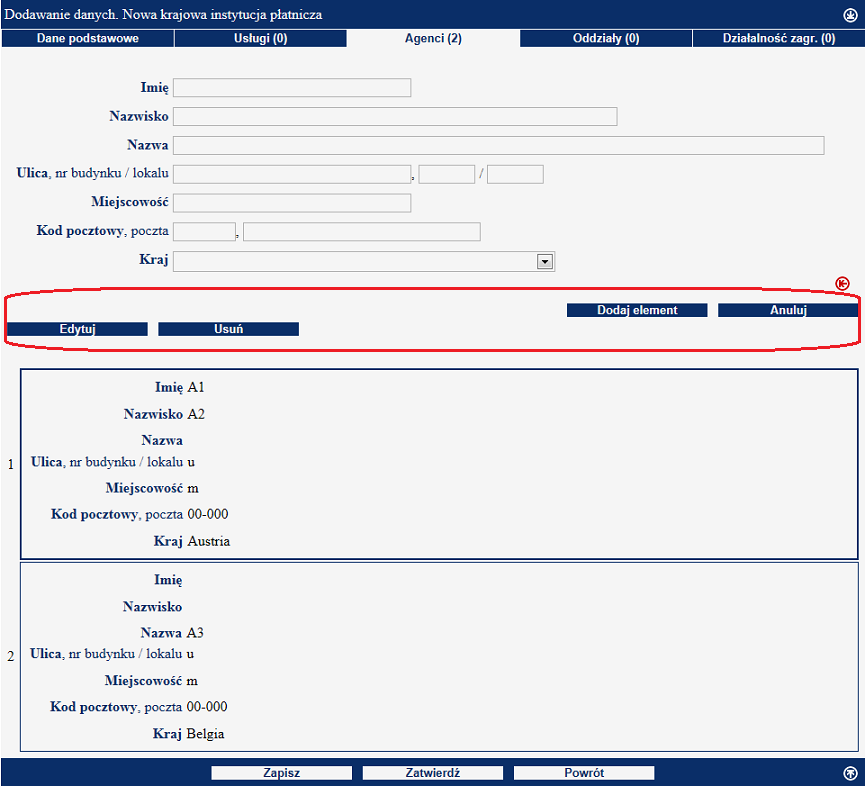Image resolution: width=865 pixels, height=786 pixels.
Task: Click the jump-to-bottom arrow icon in header
Action: [850, 14]
